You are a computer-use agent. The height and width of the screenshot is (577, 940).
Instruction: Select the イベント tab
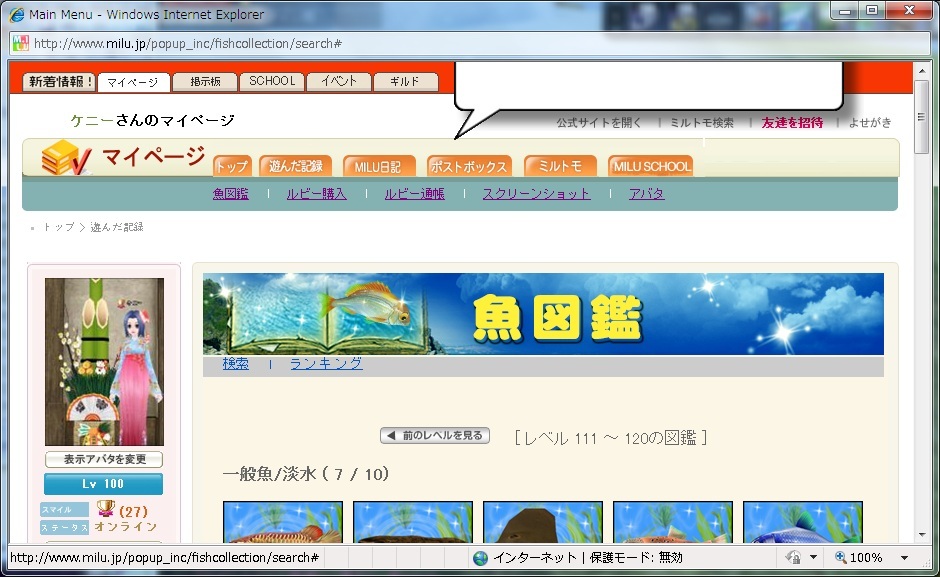pos(338,82)
